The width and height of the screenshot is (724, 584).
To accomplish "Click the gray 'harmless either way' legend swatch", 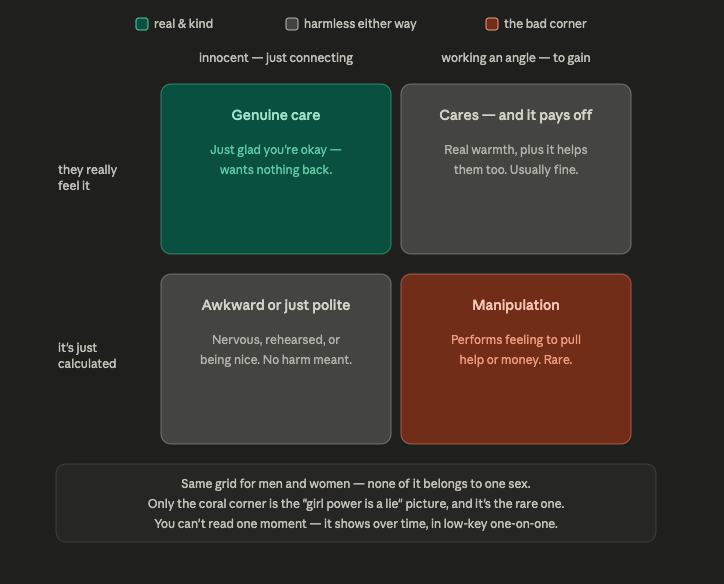I will 292,24.
